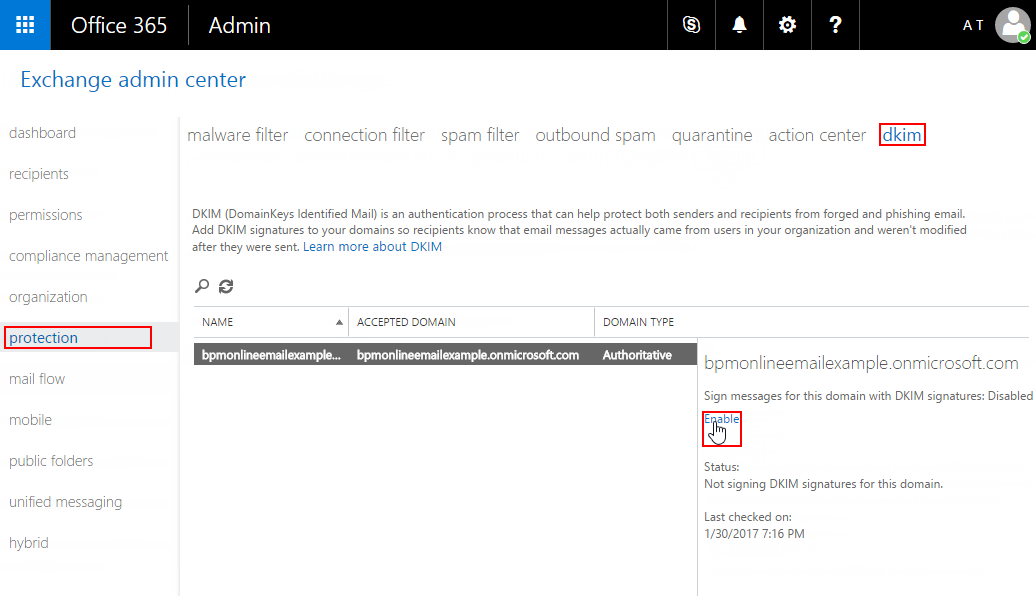Switch to the spam filter tab

[479, 134]
